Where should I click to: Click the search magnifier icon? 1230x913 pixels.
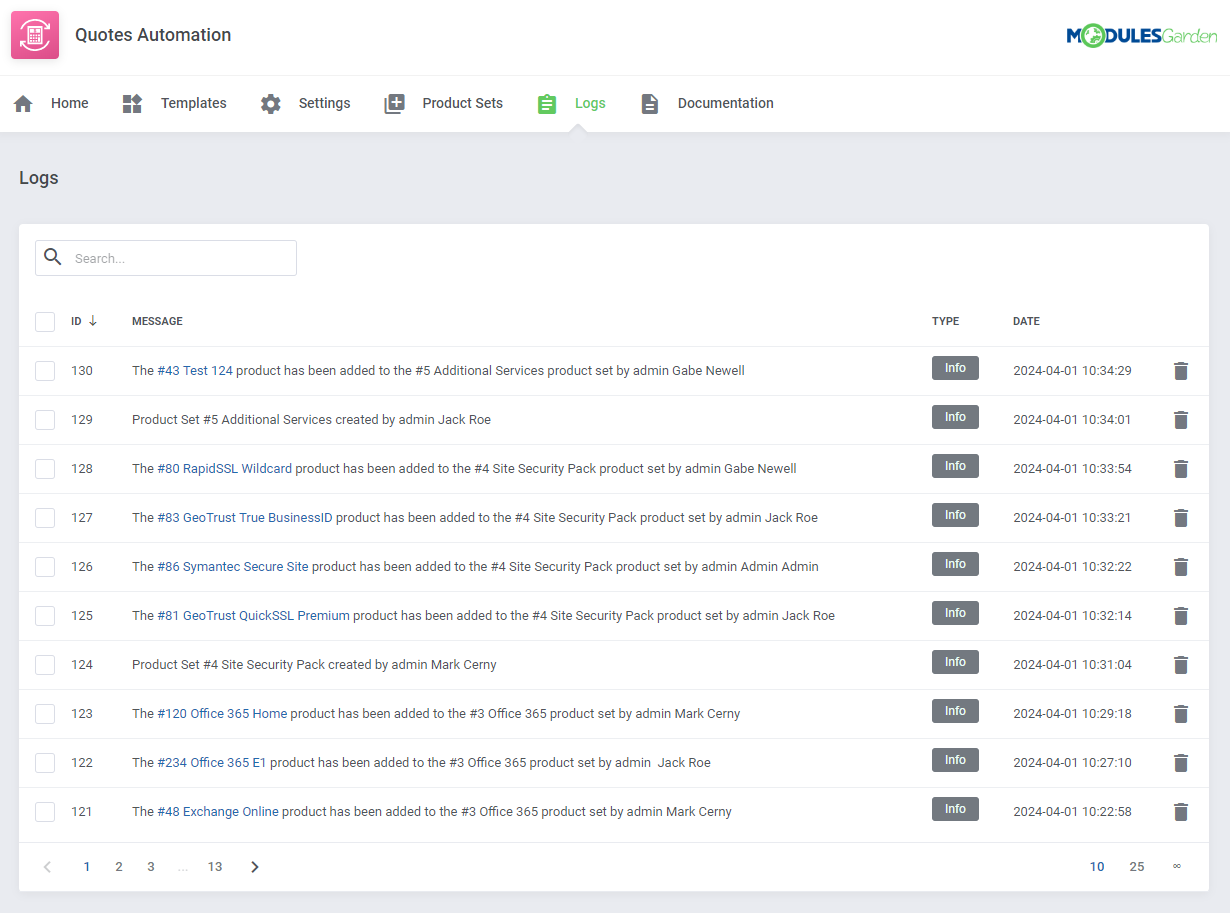tap(53, 257)
